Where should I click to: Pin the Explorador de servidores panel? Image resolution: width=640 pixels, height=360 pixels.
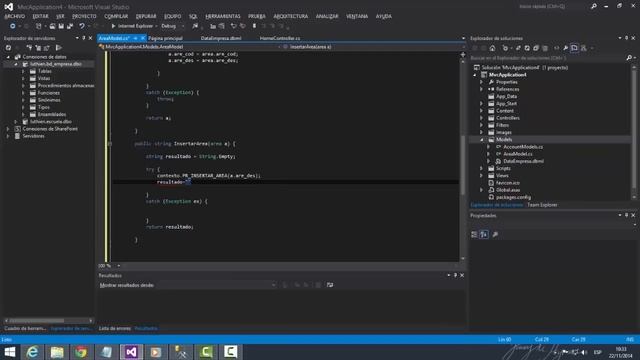pyautogui.click(x=84, y=38)
